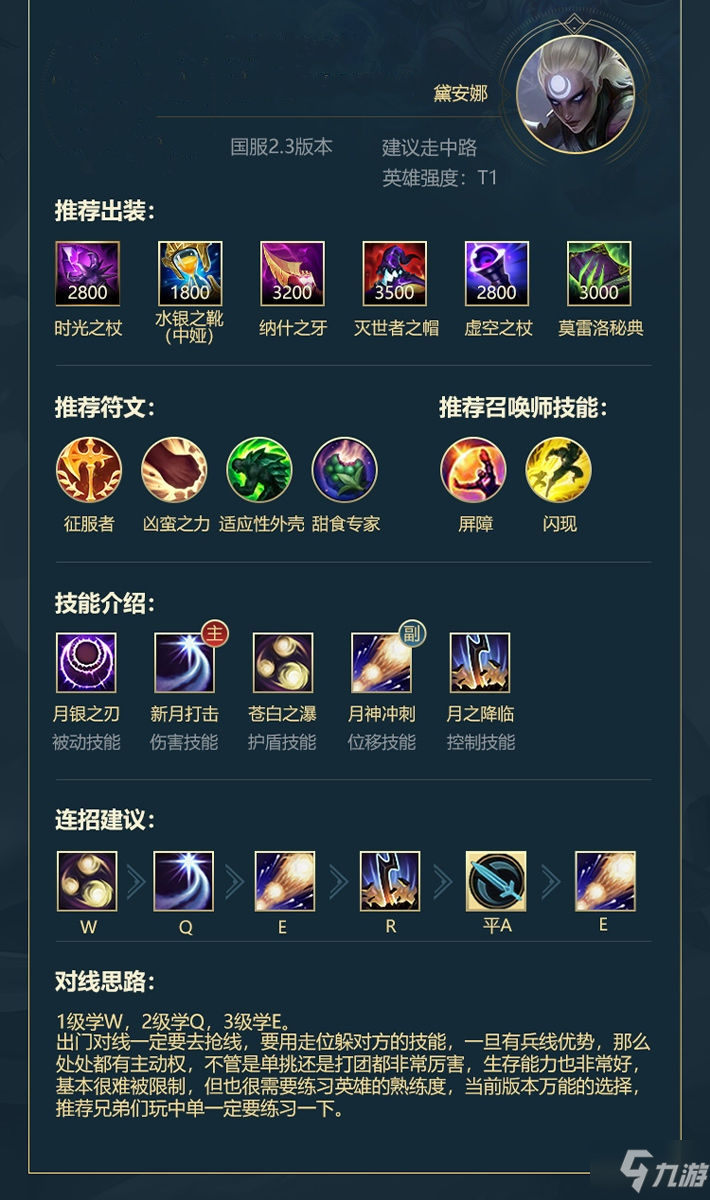Click the 时光之杖 item icon
Screen dimensions: 710x1200
click(x=88, y=273)
